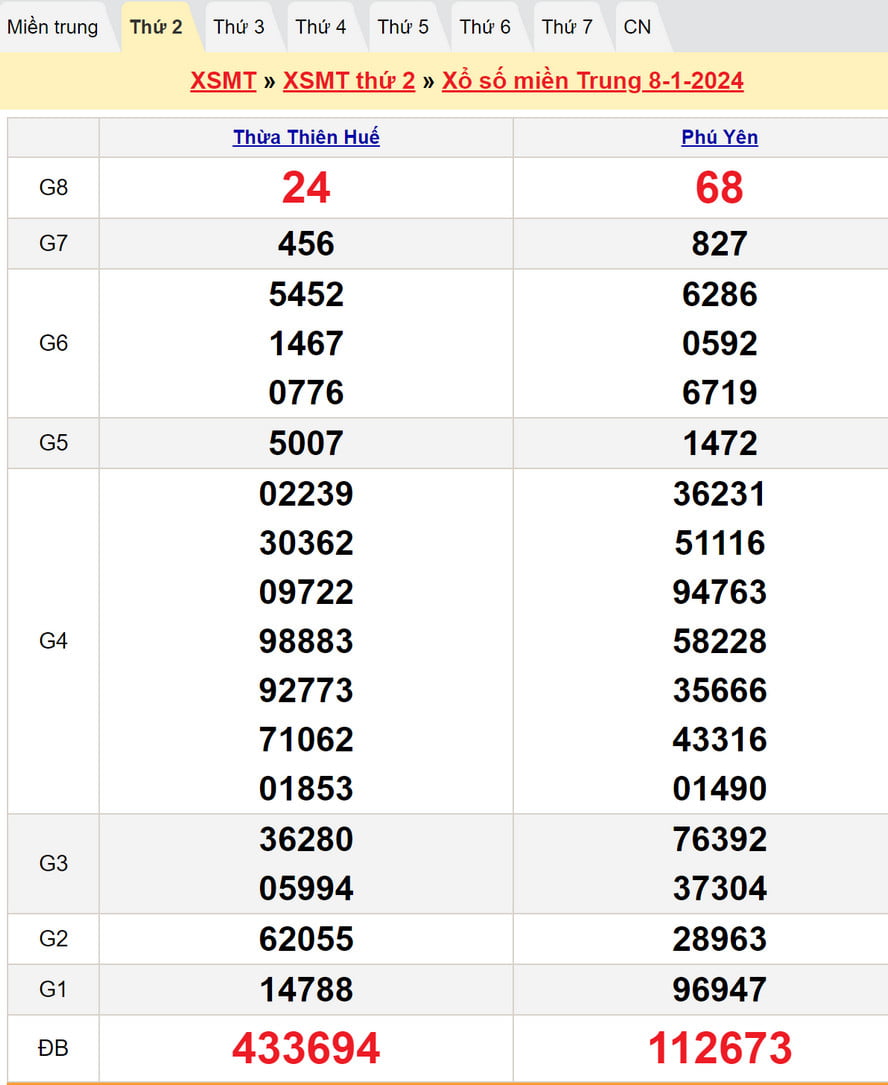The height and width of the screenshot is (1085, 888).
Task: Go to the Thứ 4 tab
Action: coord(321,27)
